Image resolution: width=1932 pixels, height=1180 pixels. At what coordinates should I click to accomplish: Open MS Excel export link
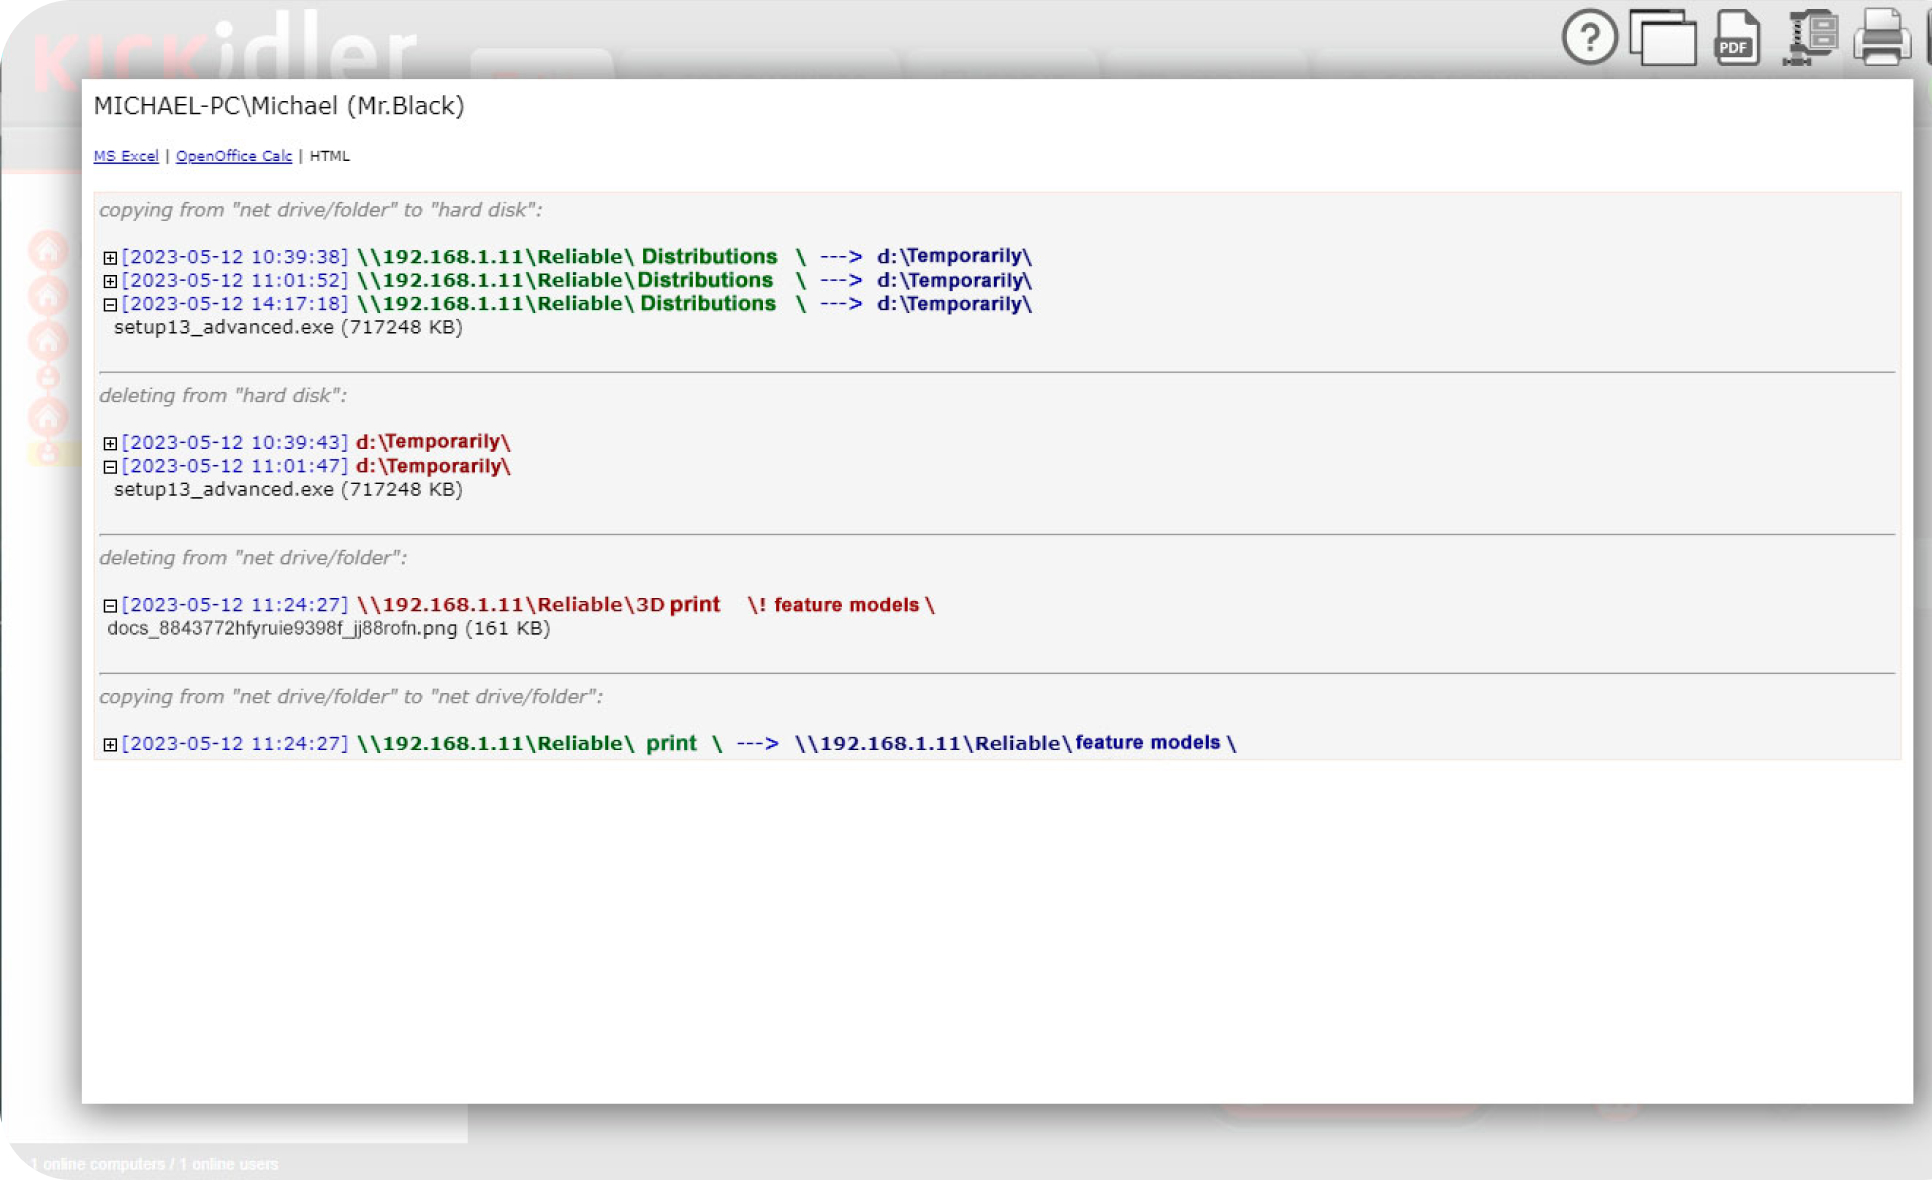pyautogui.click(x=126, y=156)
